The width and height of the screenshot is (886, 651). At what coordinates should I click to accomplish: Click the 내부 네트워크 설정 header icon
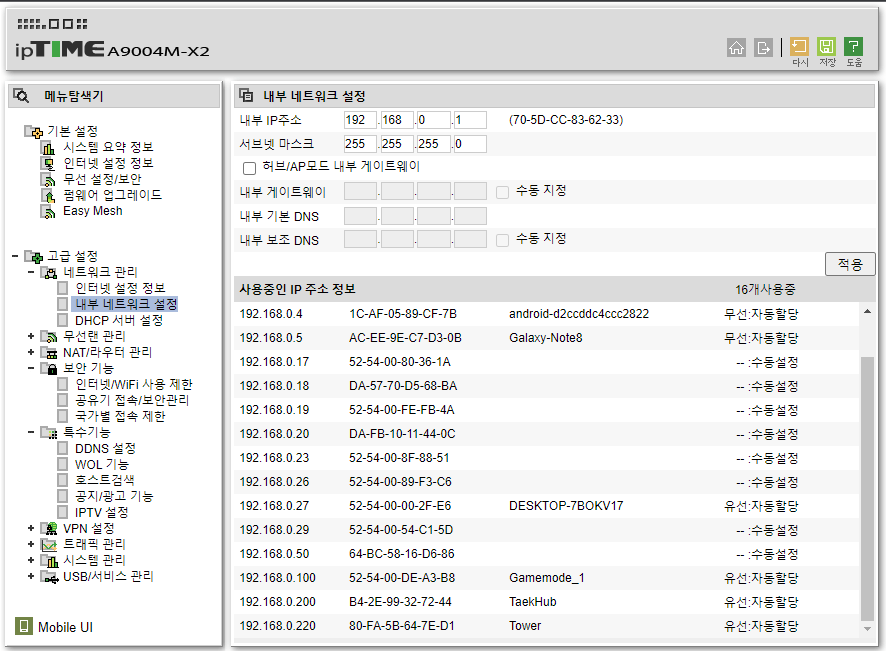246,95
